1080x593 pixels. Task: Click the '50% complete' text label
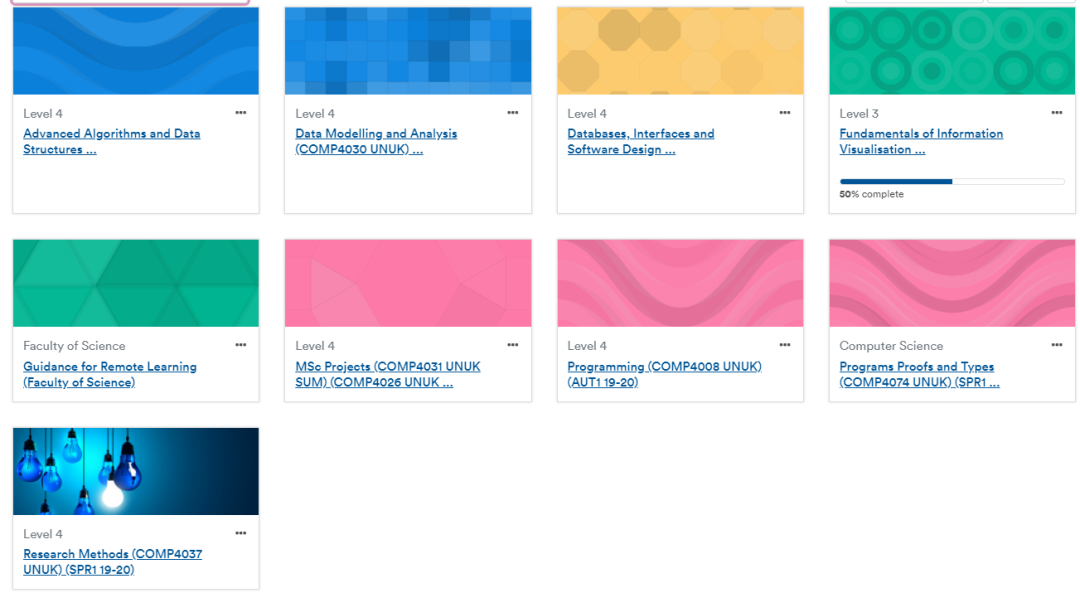[871, 194]
